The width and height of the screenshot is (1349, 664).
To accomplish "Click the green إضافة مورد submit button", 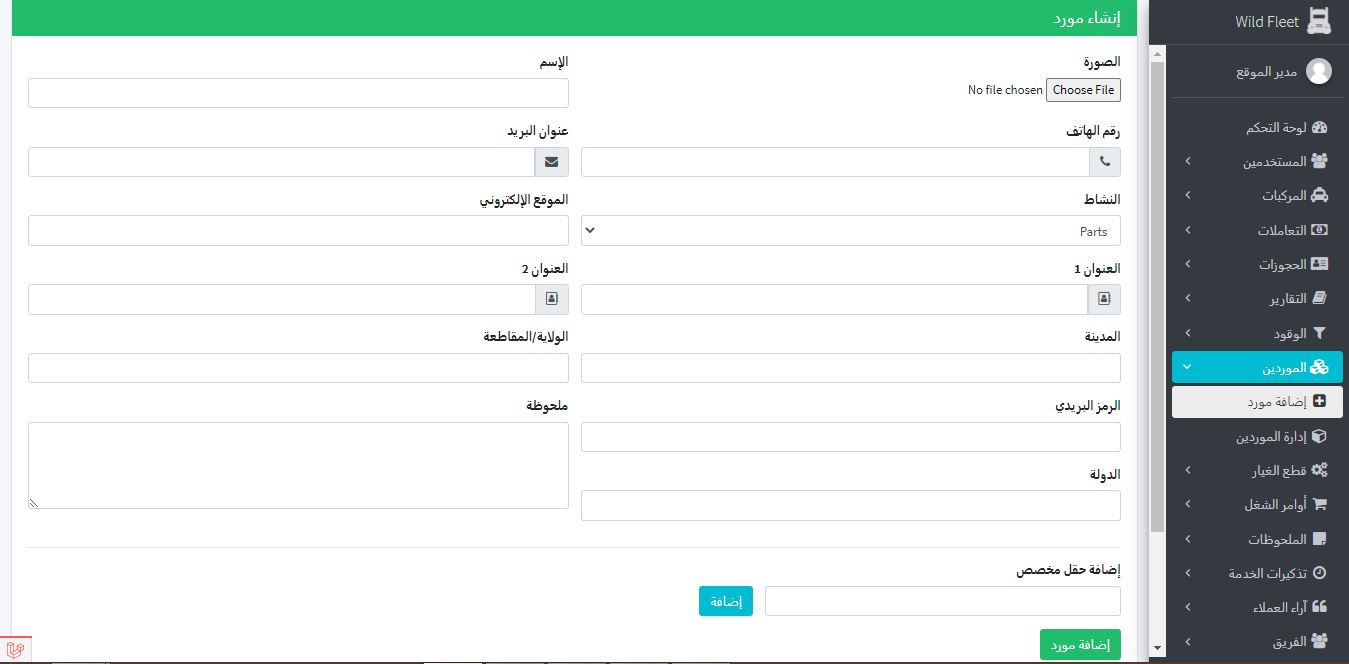I will pos(1080,645).
